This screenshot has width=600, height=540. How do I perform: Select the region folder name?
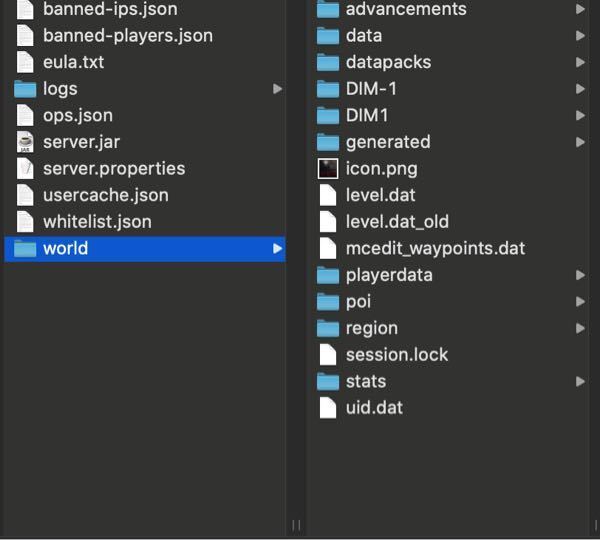click(x=372, y=329)
